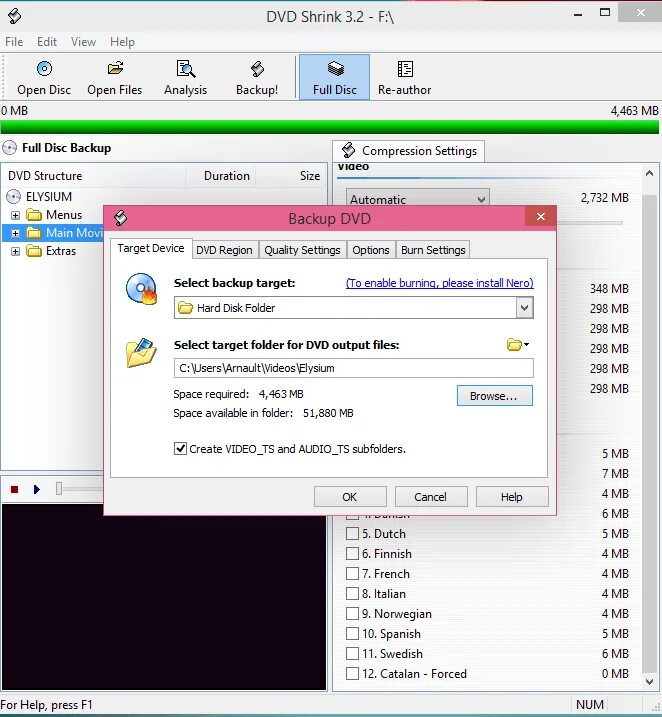Screen dimensions: 662x717
Task: Open the View menu
Action: 83,42
